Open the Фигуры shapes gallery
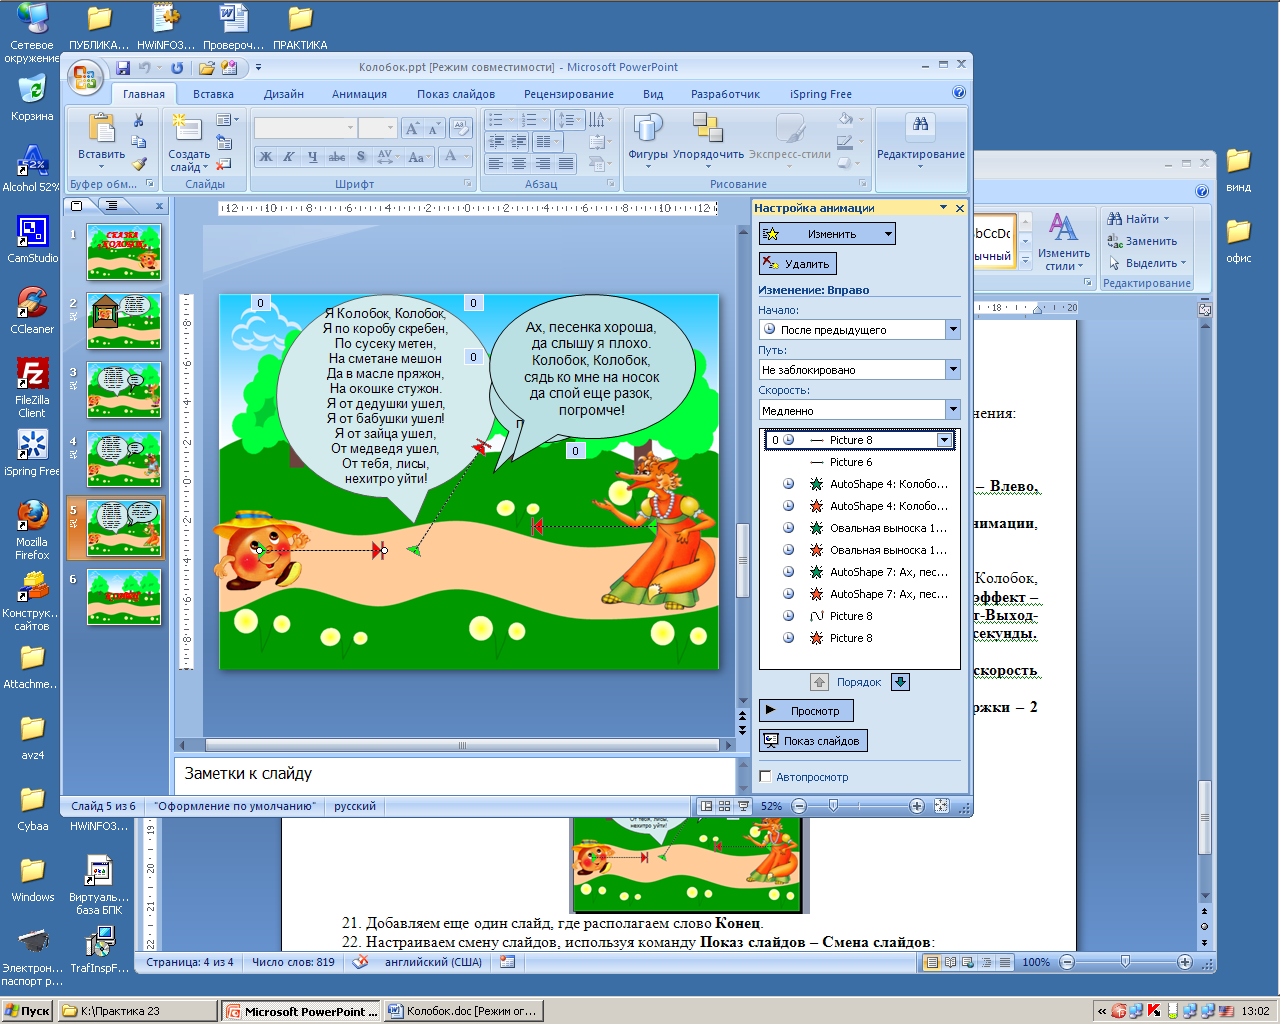 tap(648, 140)
